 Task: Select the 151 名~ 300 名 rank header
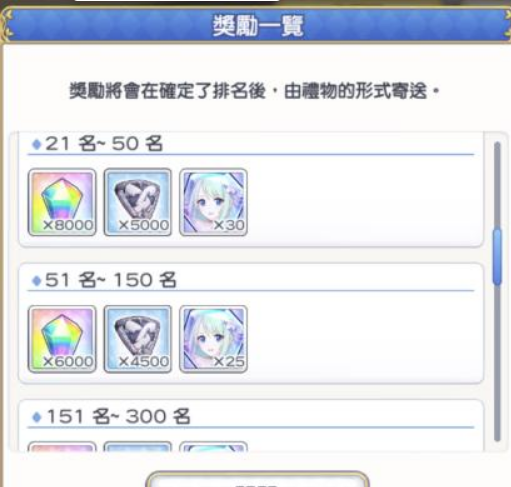pyautogui.click(x=118, y=417)
